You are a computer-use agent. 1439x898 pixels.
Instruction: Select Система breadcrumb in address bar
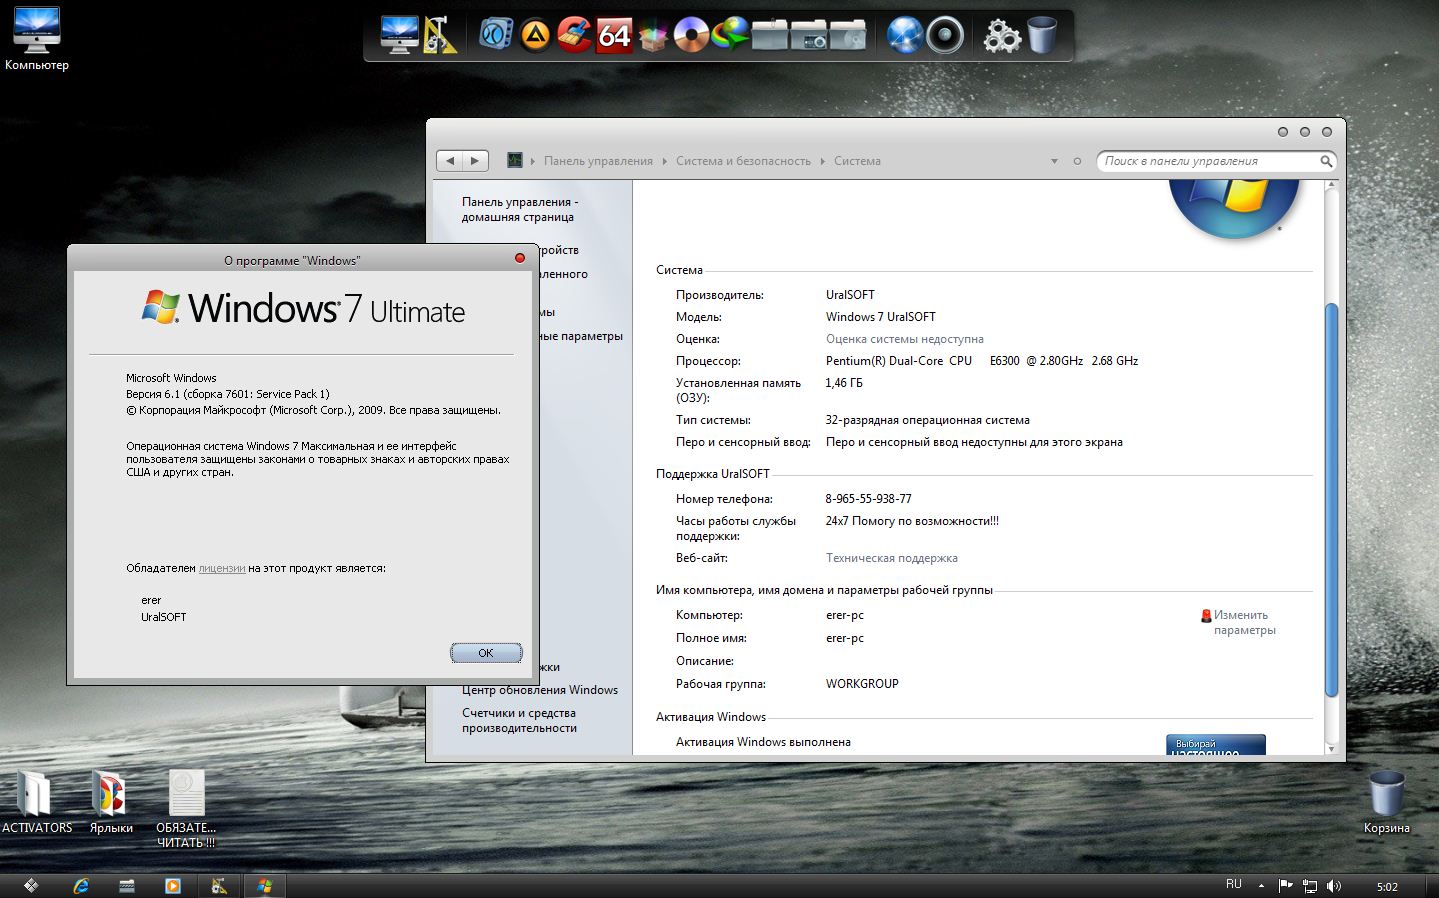click(857, 161)
